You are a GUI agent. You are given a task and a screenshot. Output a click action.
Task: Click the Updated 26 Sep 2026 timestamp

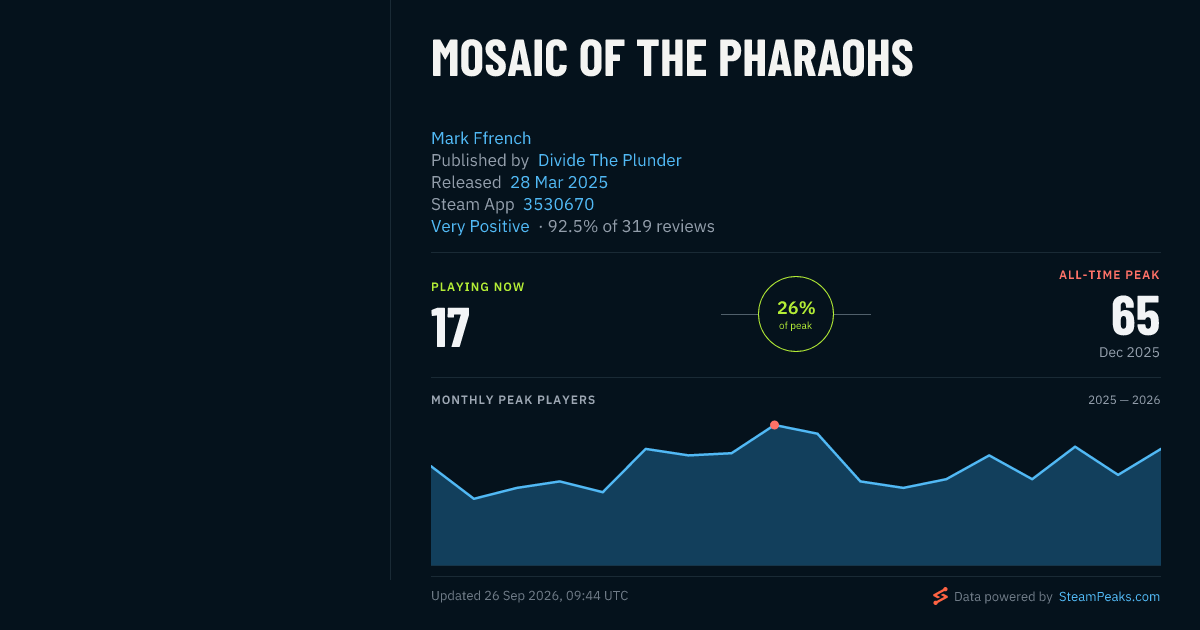coord(530,596)
